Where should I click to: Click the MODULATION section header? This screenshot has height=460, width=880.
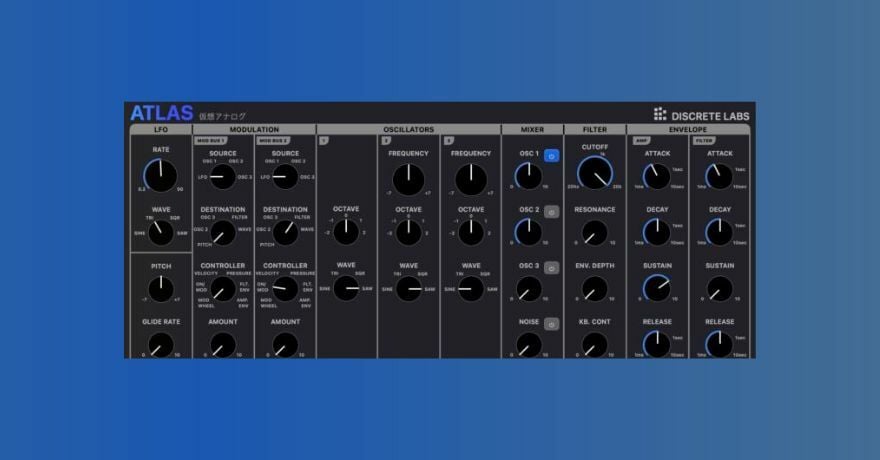(254, 130)
